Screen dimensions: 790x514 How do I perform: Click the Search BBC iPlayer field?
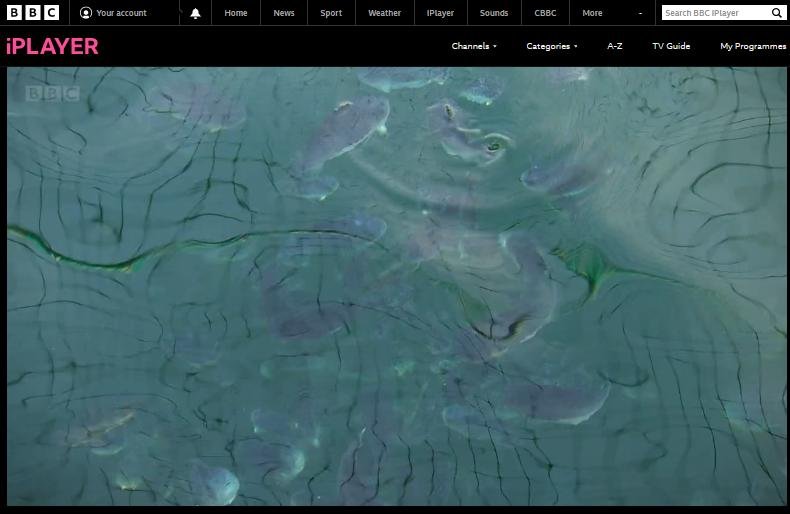tap(714, 13)
